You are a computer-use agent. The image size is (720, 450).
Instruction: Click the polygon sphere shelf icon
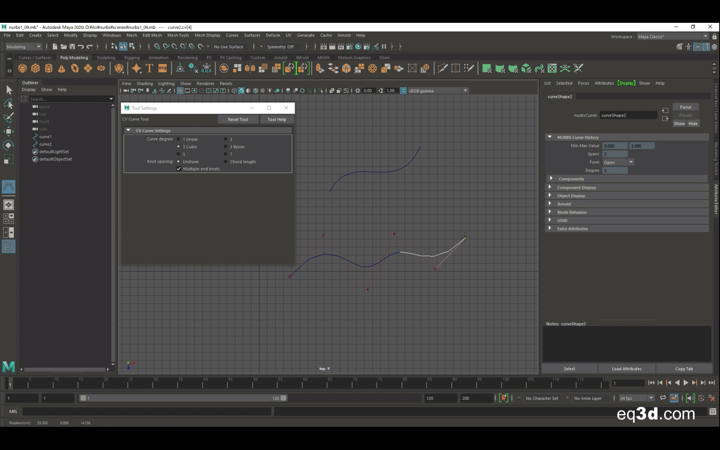click(21, 69)
